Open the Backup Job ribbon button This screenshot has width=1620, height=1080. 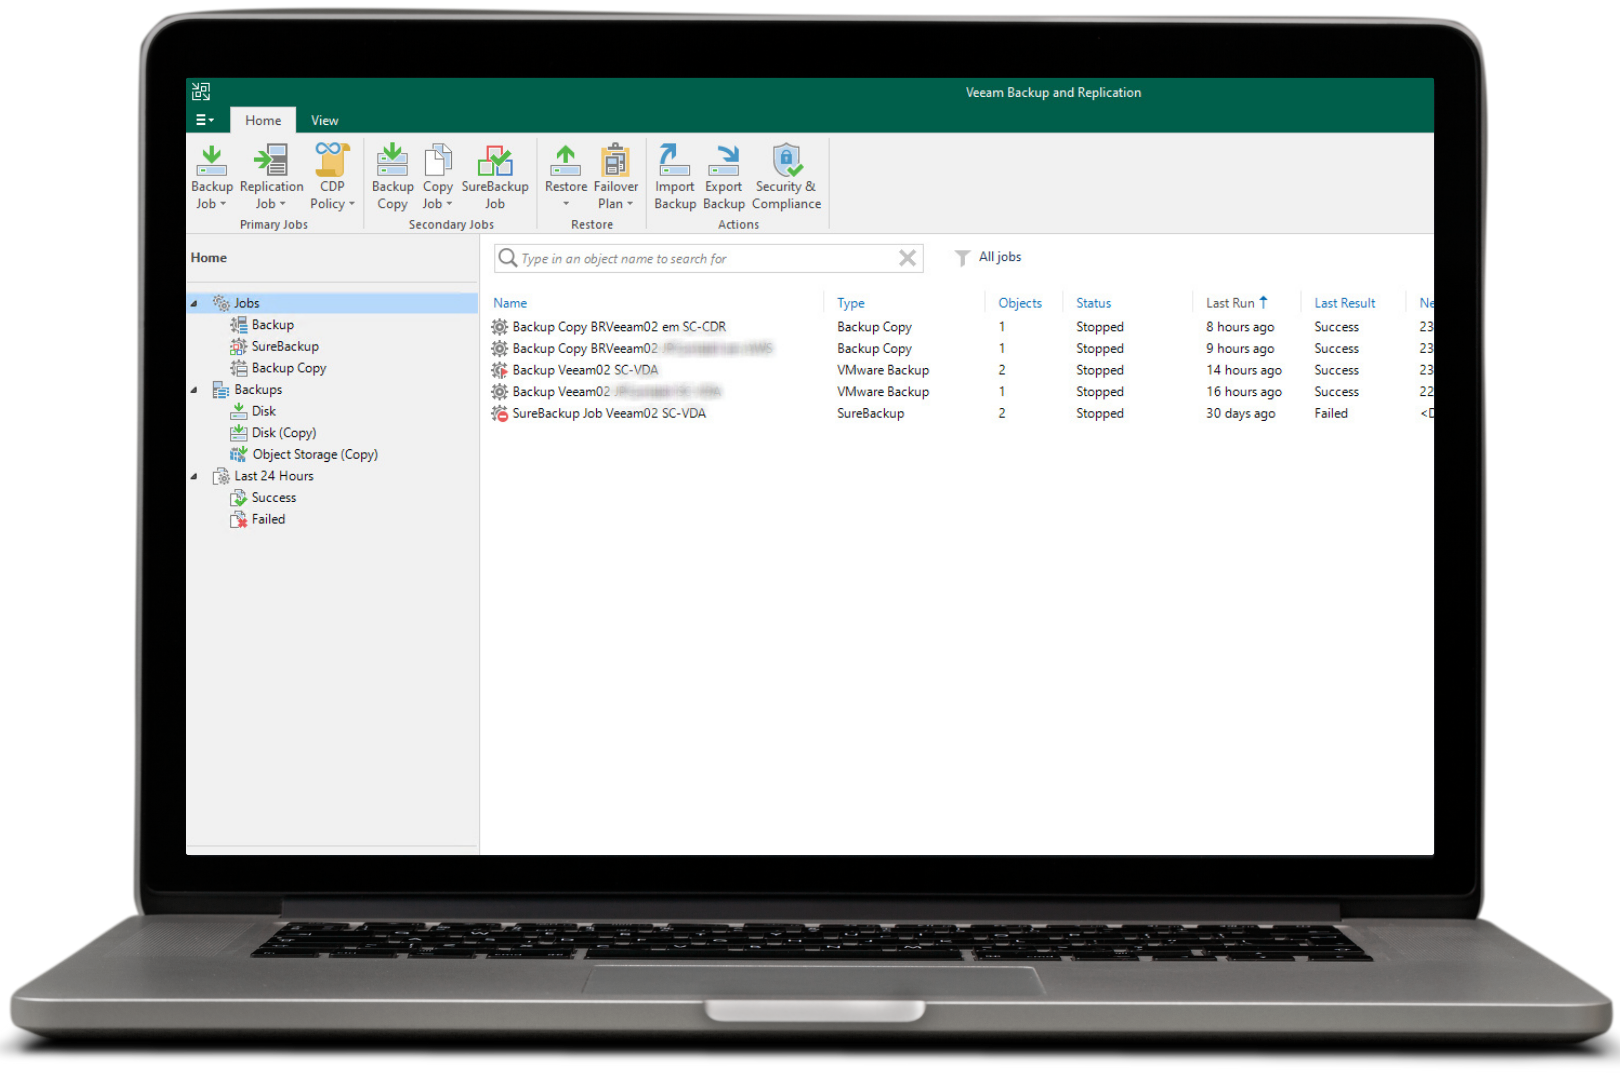coord(211,177)
